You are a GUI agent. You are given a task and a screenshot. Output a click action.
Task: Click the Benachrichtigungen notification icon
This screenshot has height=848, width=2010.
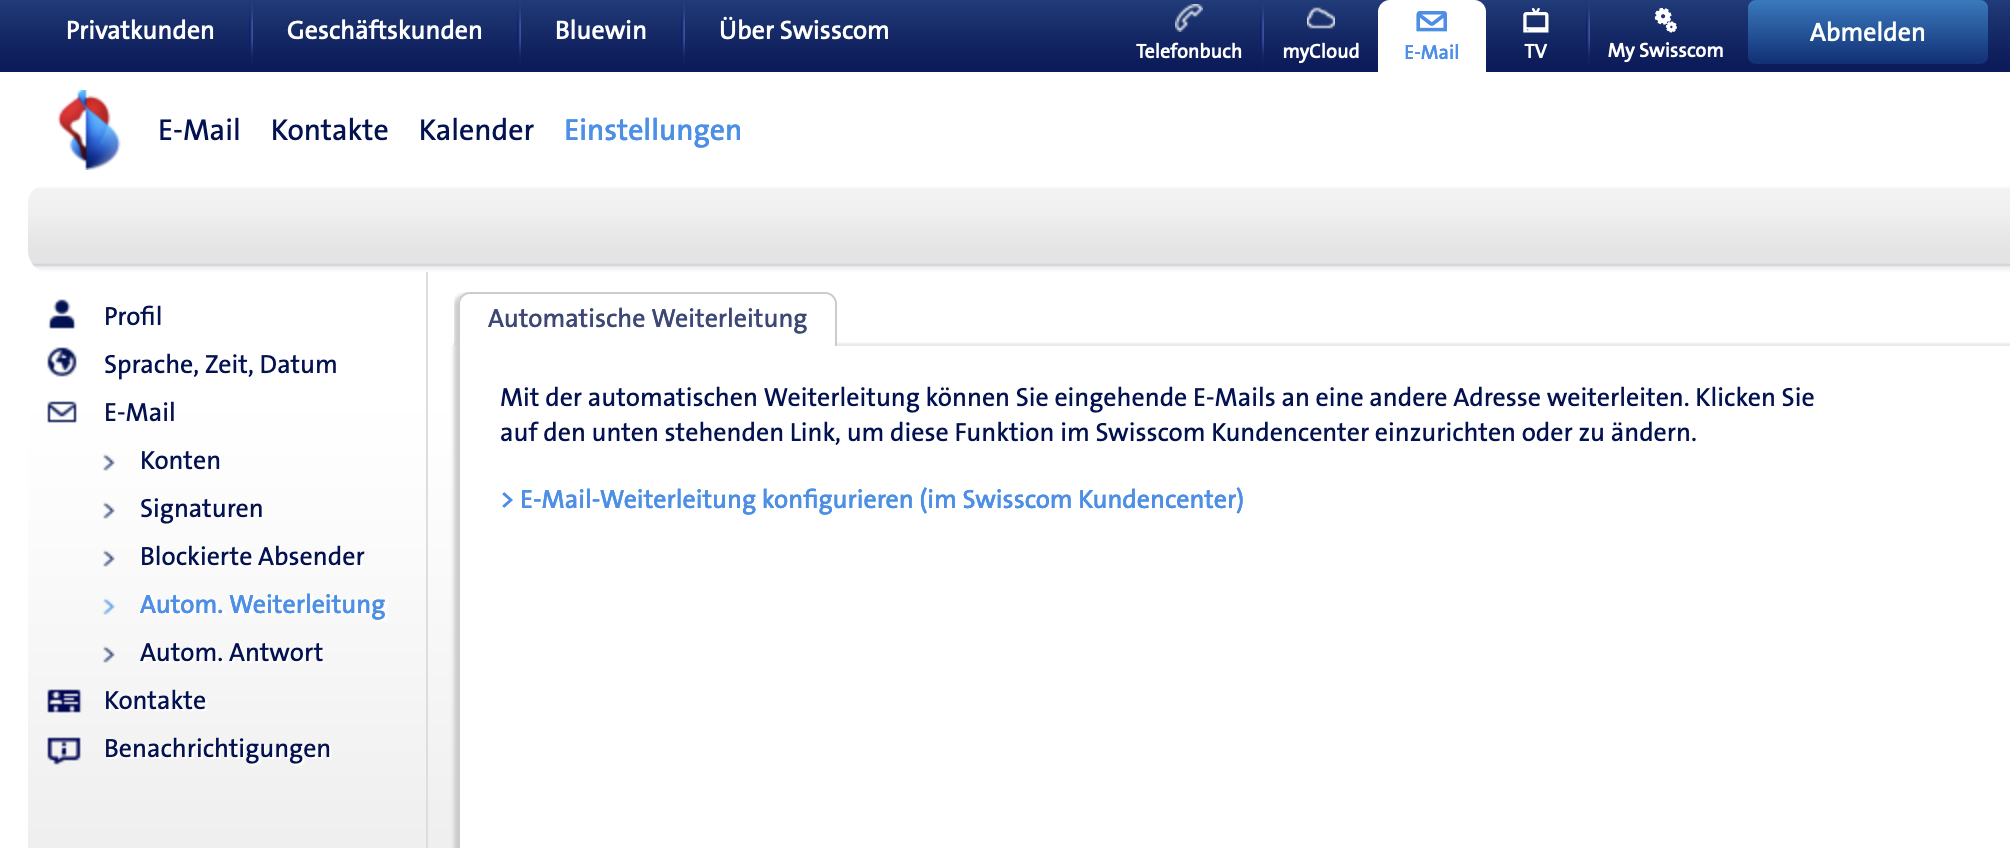pyautogui.click(x=64, y=749)
